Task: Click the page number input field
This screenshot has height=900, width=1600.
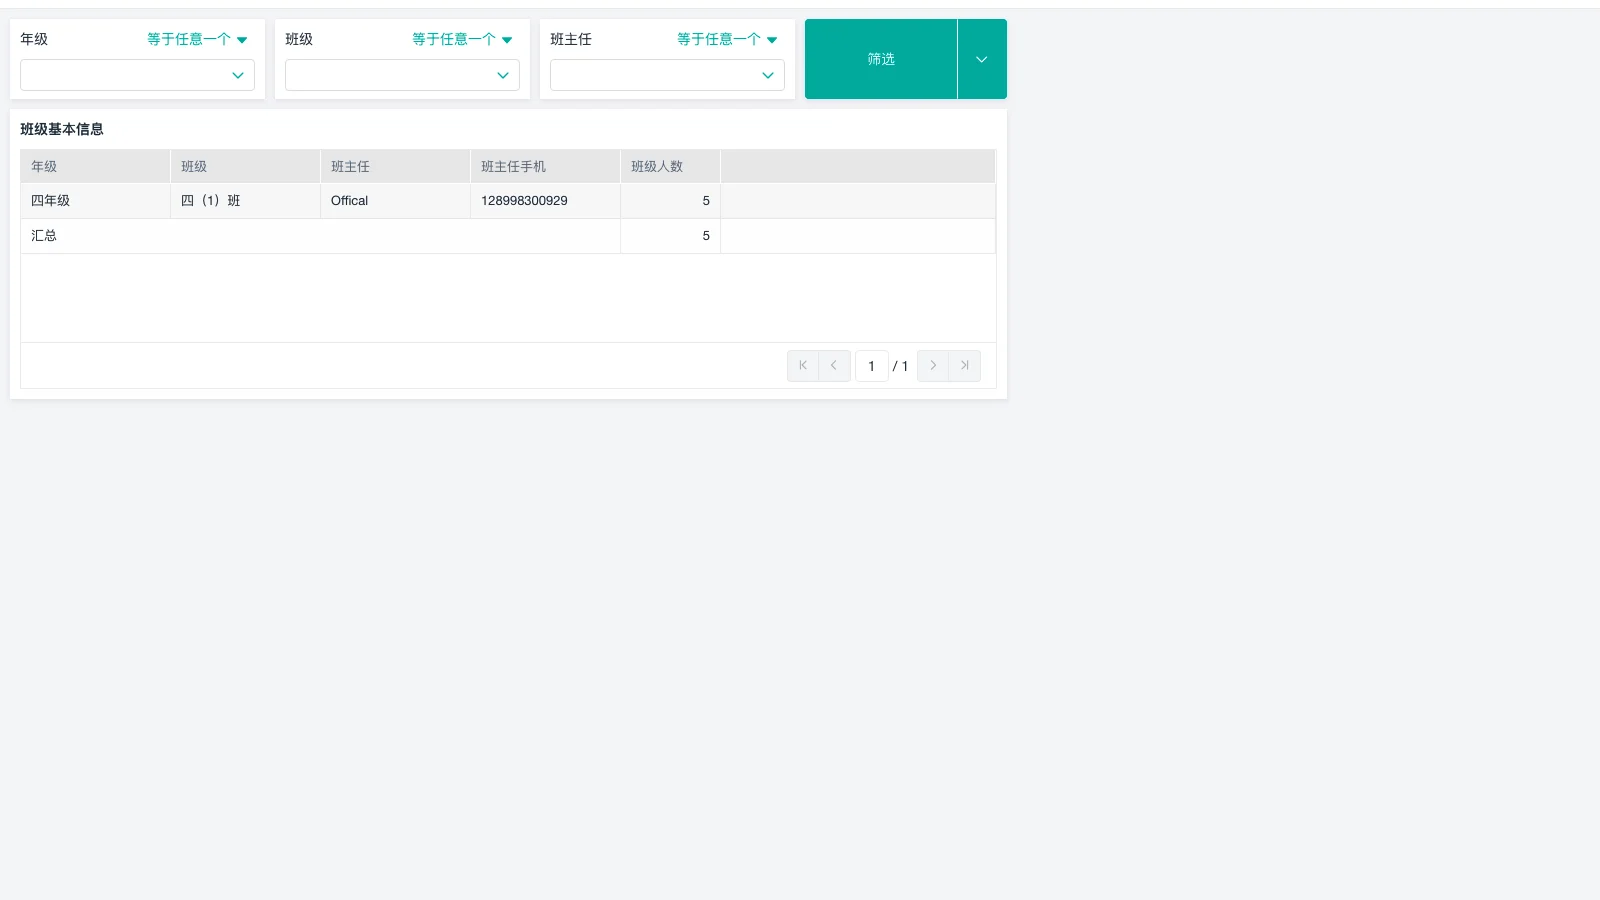Action: click(x=871, y=365)
